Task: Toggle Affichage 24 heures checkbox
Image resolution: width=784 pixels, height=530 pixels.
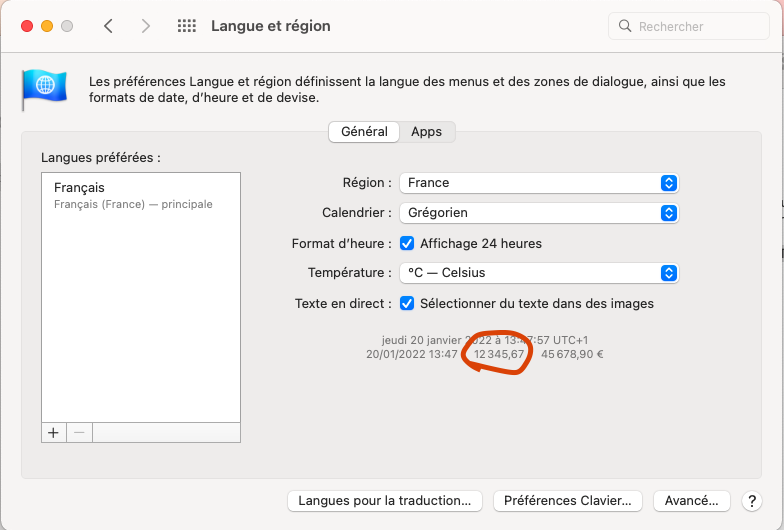Action: click(408, 243)
